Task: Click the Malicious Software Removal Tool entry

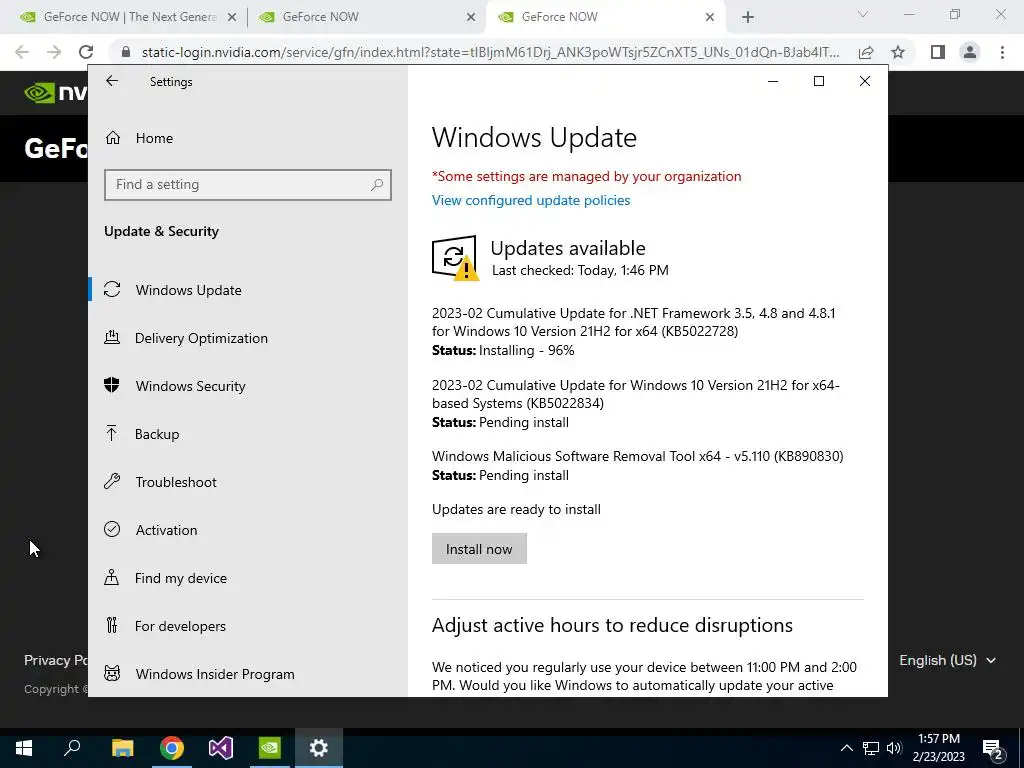Action: tap(637, 466)
